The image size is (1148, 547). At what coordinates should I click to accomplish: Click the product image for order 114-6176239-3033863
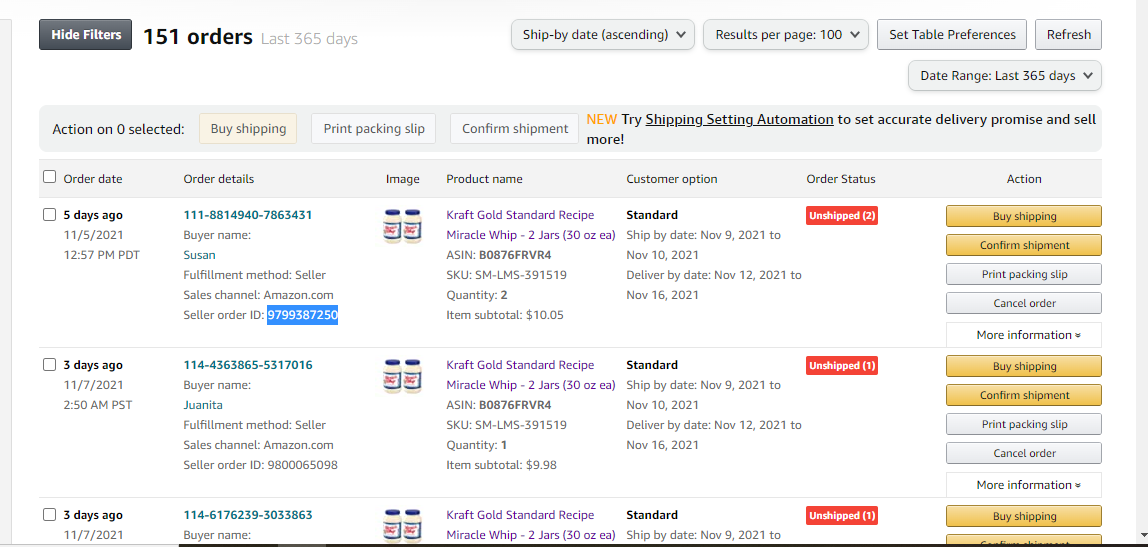[x=403, y=525]
